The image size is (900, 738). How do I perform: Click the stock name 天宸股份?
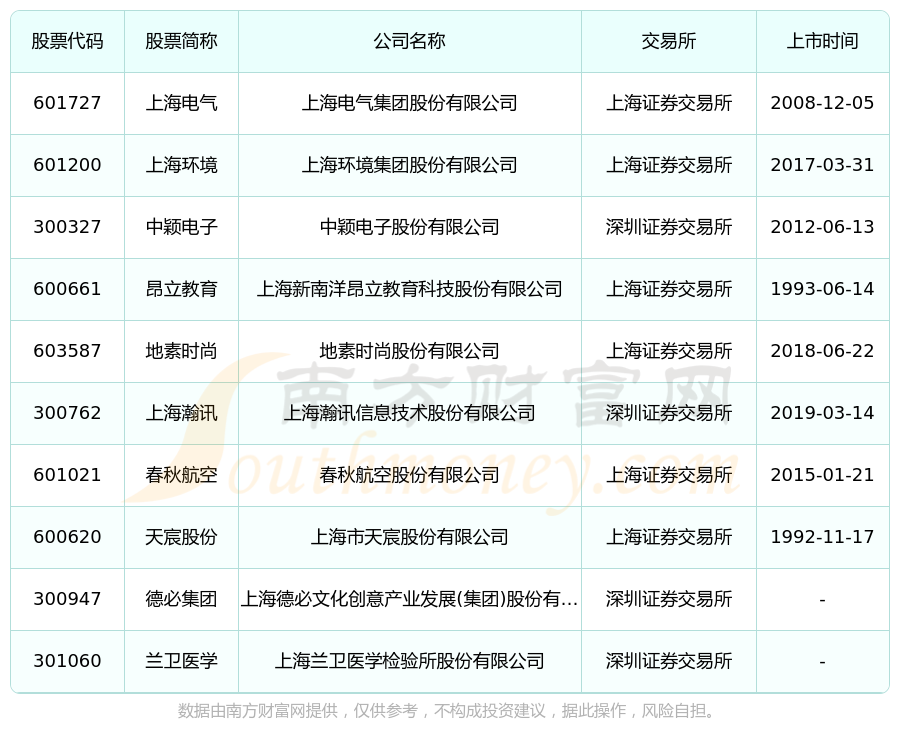(181, 537)
